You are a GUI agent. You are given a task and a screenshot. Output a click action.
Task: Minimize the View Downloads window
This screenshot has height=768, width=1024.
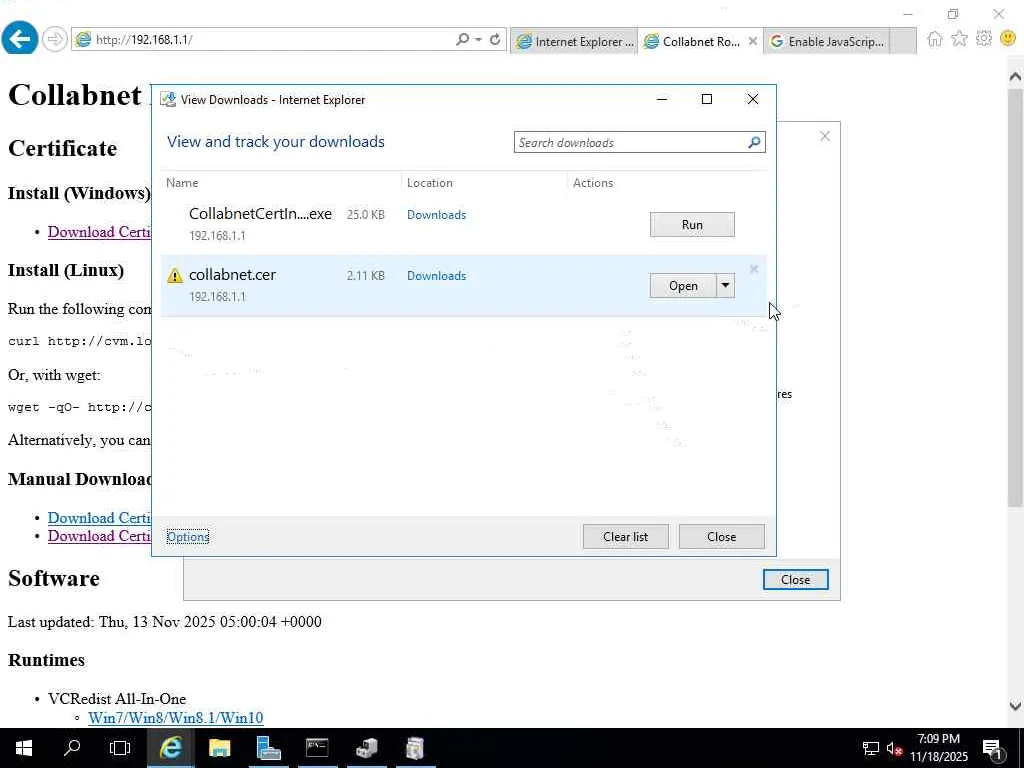(662, 99)
